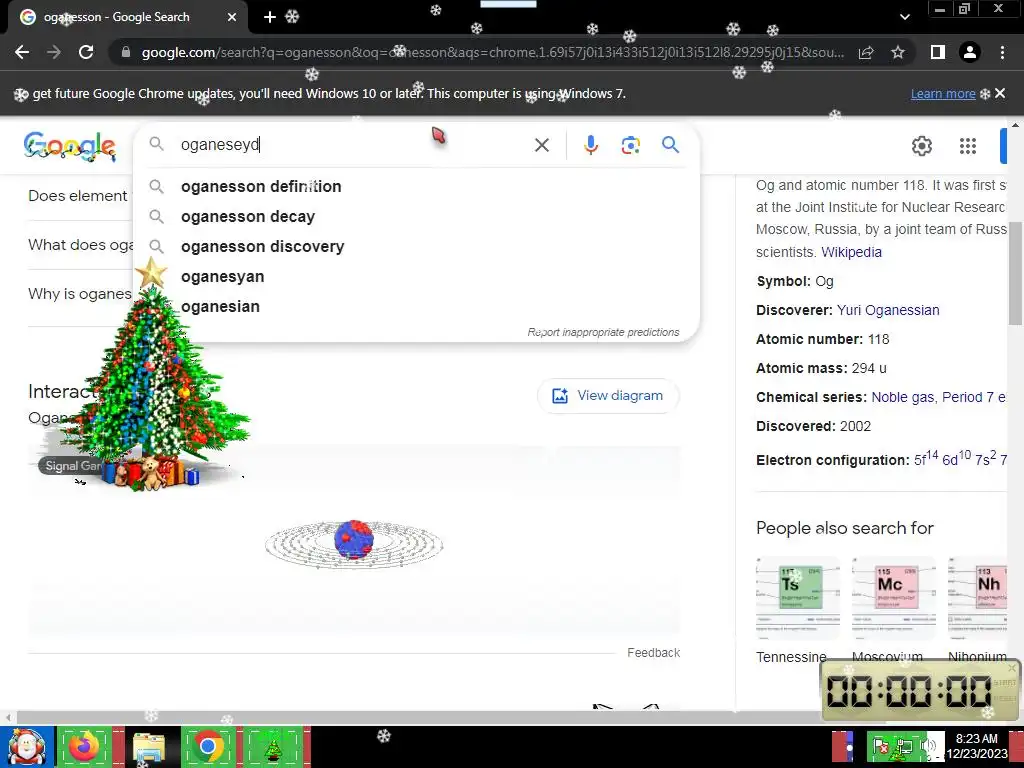Open the Noble gas link

click(903, 397)
